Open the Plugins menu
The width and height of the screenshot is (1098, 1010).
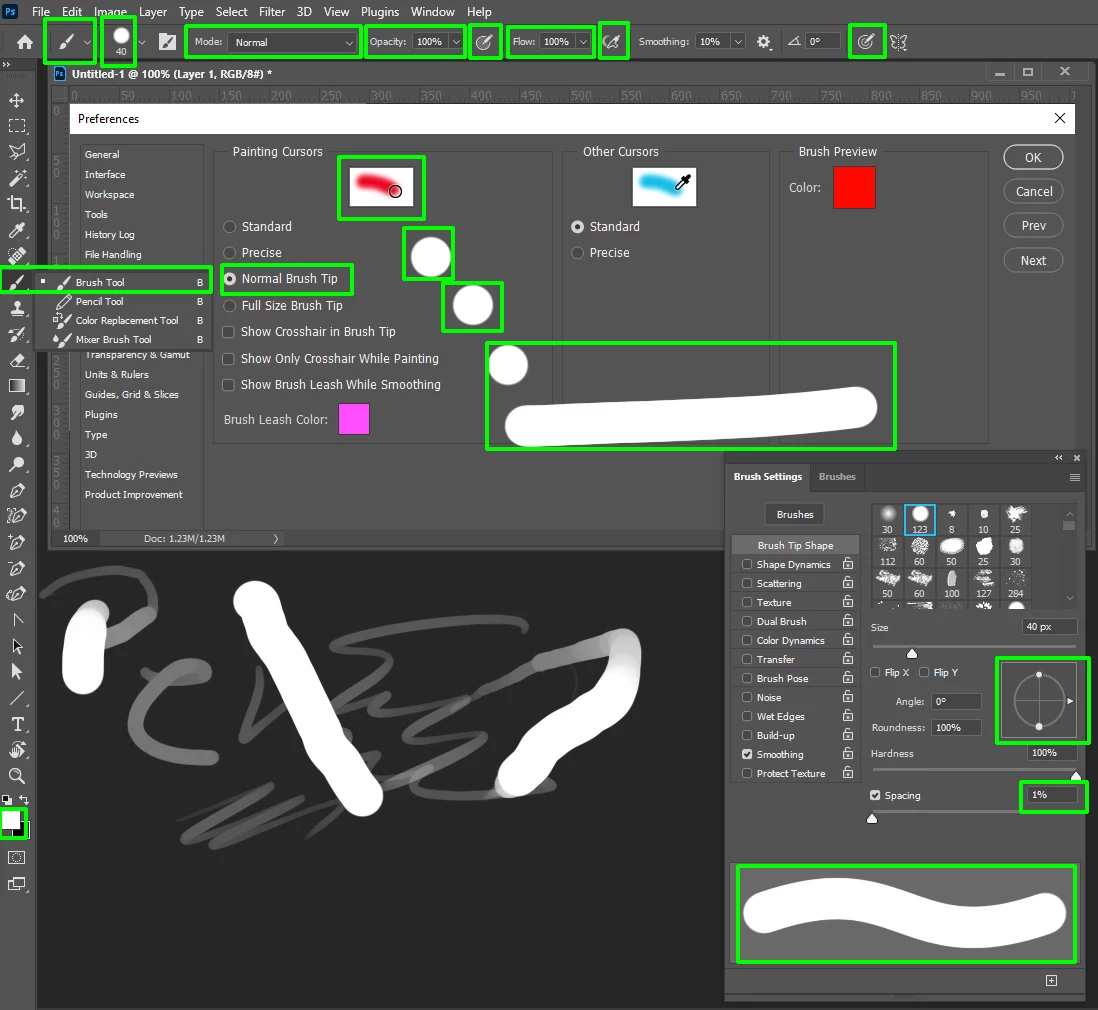click(380, 12)
